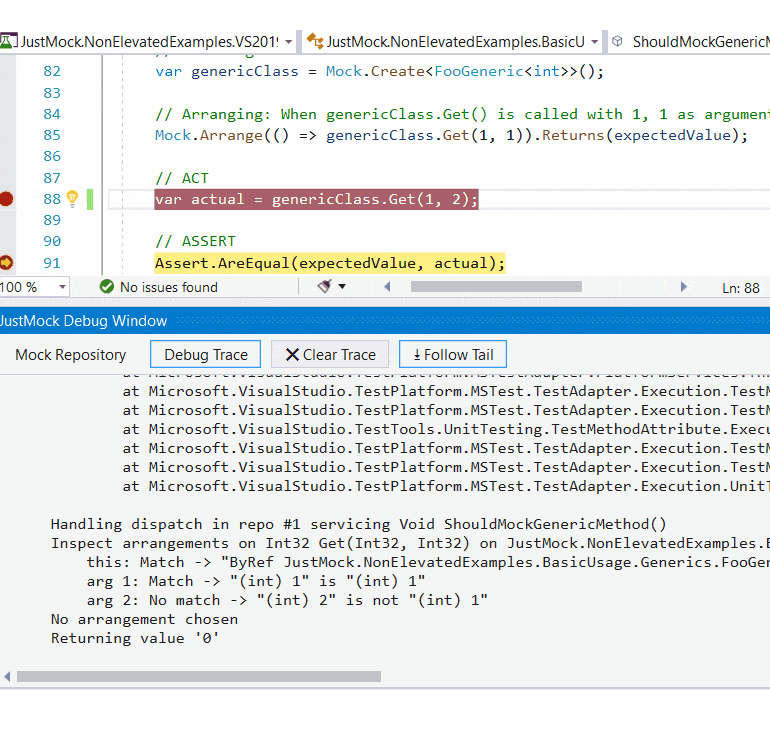Click line number 82 in the gutter

point(52,71)
